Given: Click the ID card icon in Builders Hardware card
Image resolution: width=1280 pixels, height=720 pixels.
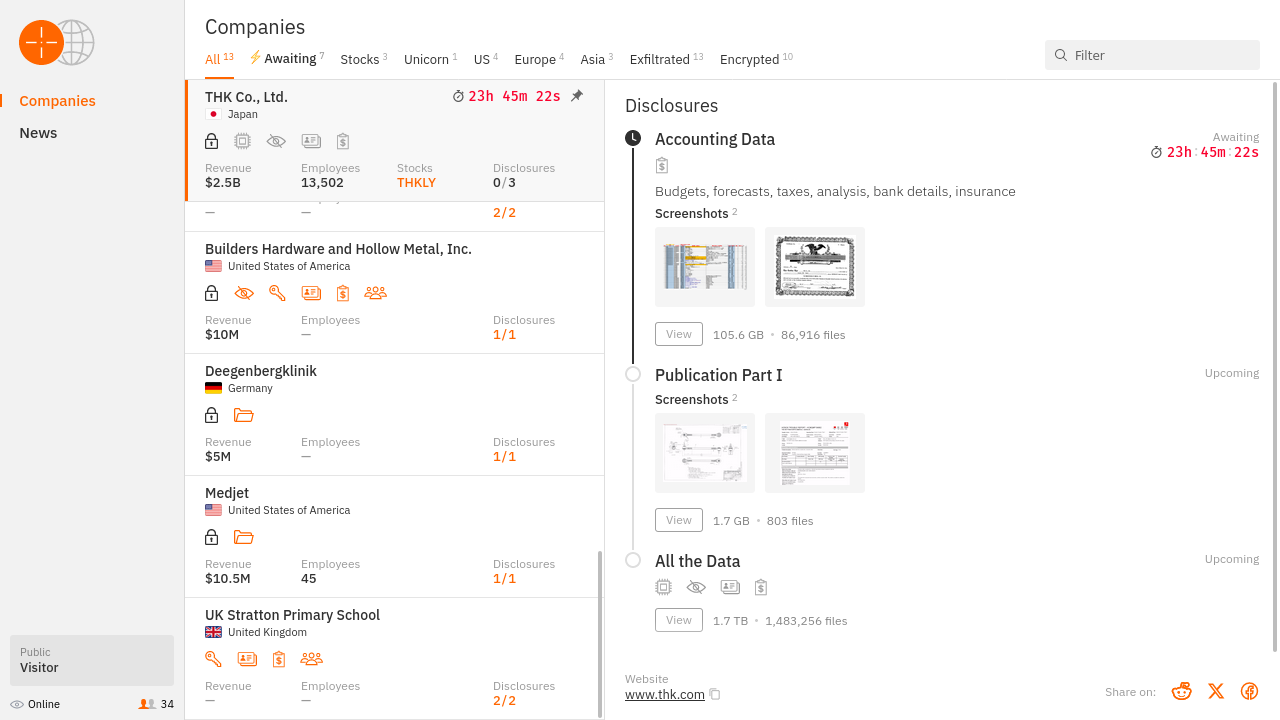Looking at the screenshot, I should (x=311, y=293).
